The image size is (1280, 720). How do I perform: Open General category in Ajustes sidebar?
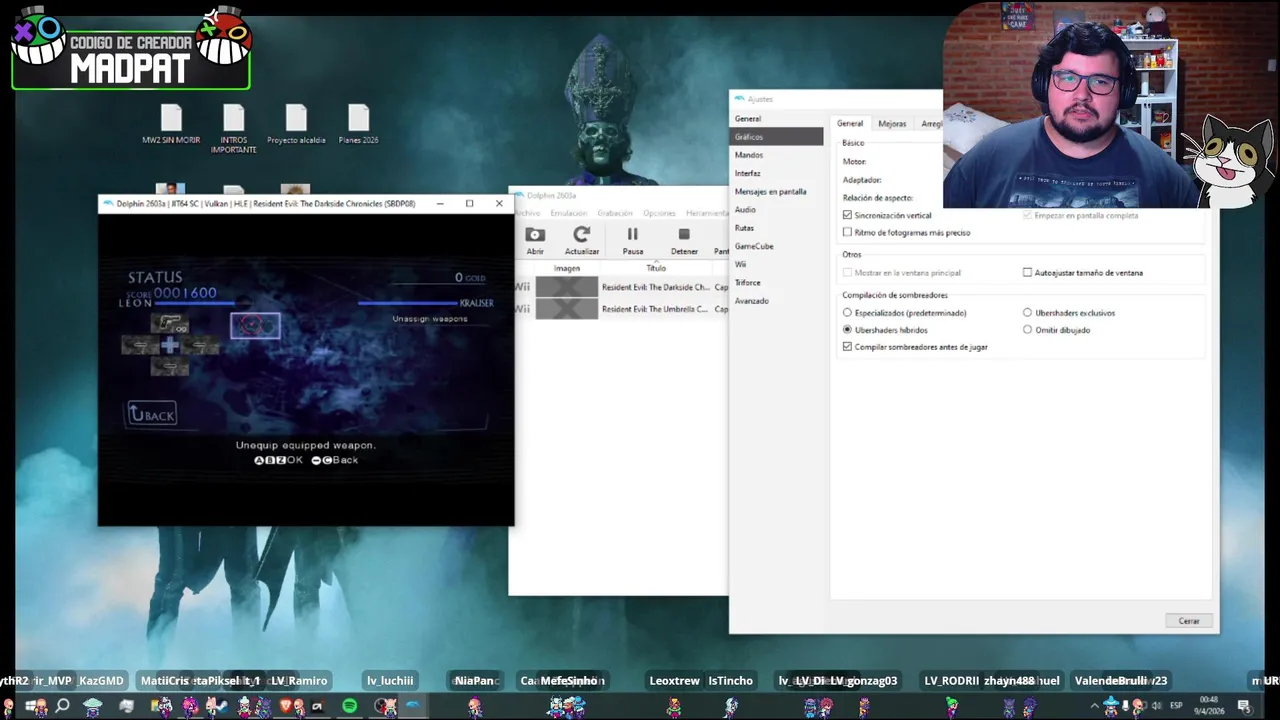pyautogui.click(x=776, y=118)
